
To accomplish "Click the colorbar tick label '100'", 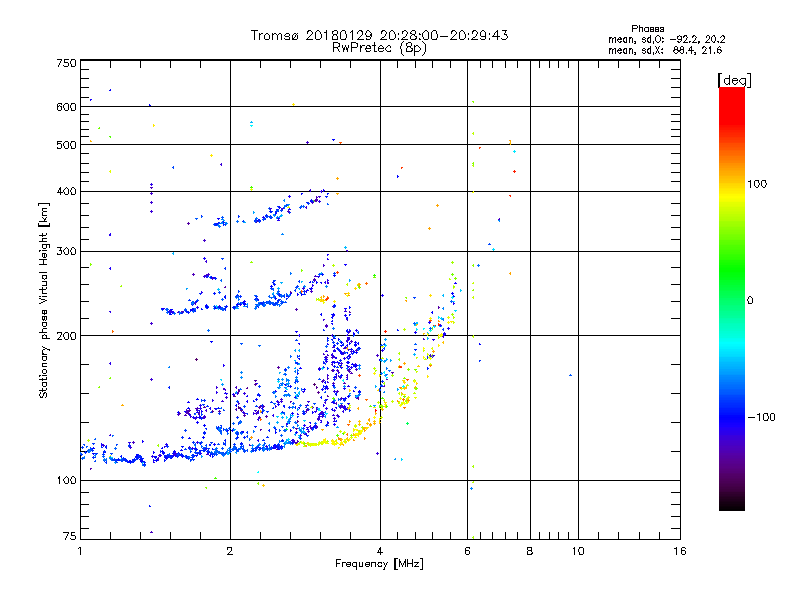I will click(757, 184).
